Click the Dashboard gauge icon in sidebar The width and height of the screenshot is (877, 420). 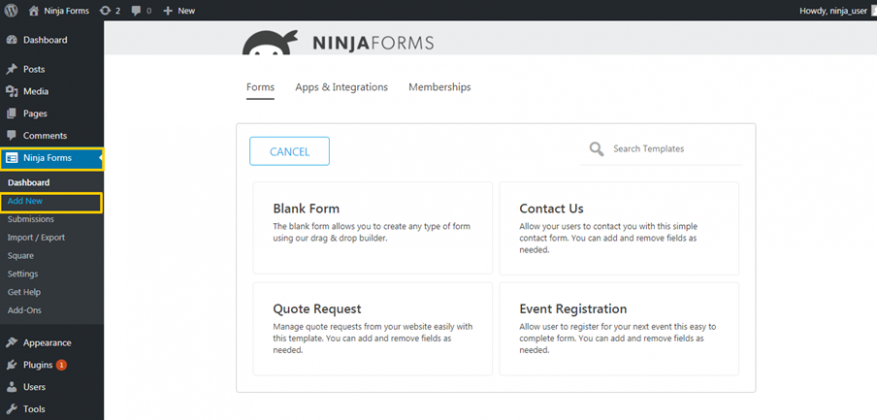(12, 40)
